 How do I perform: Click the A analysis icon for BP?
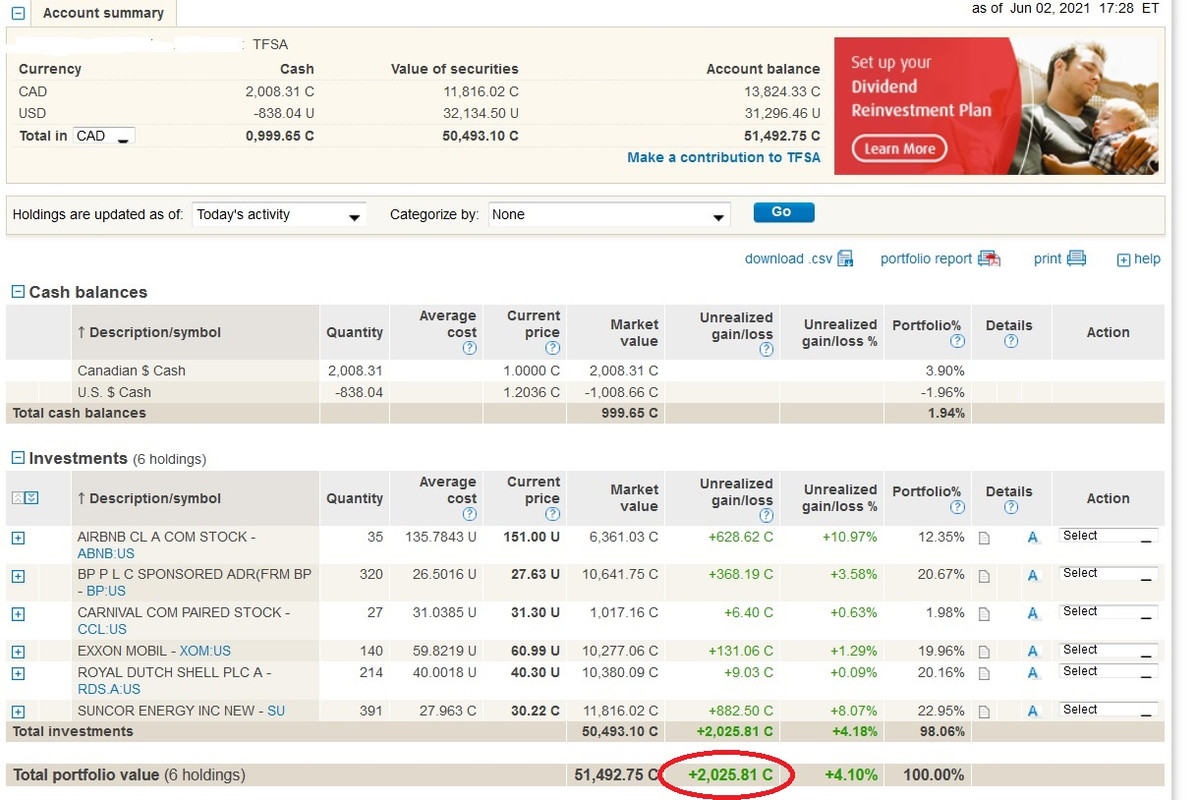1033,576
